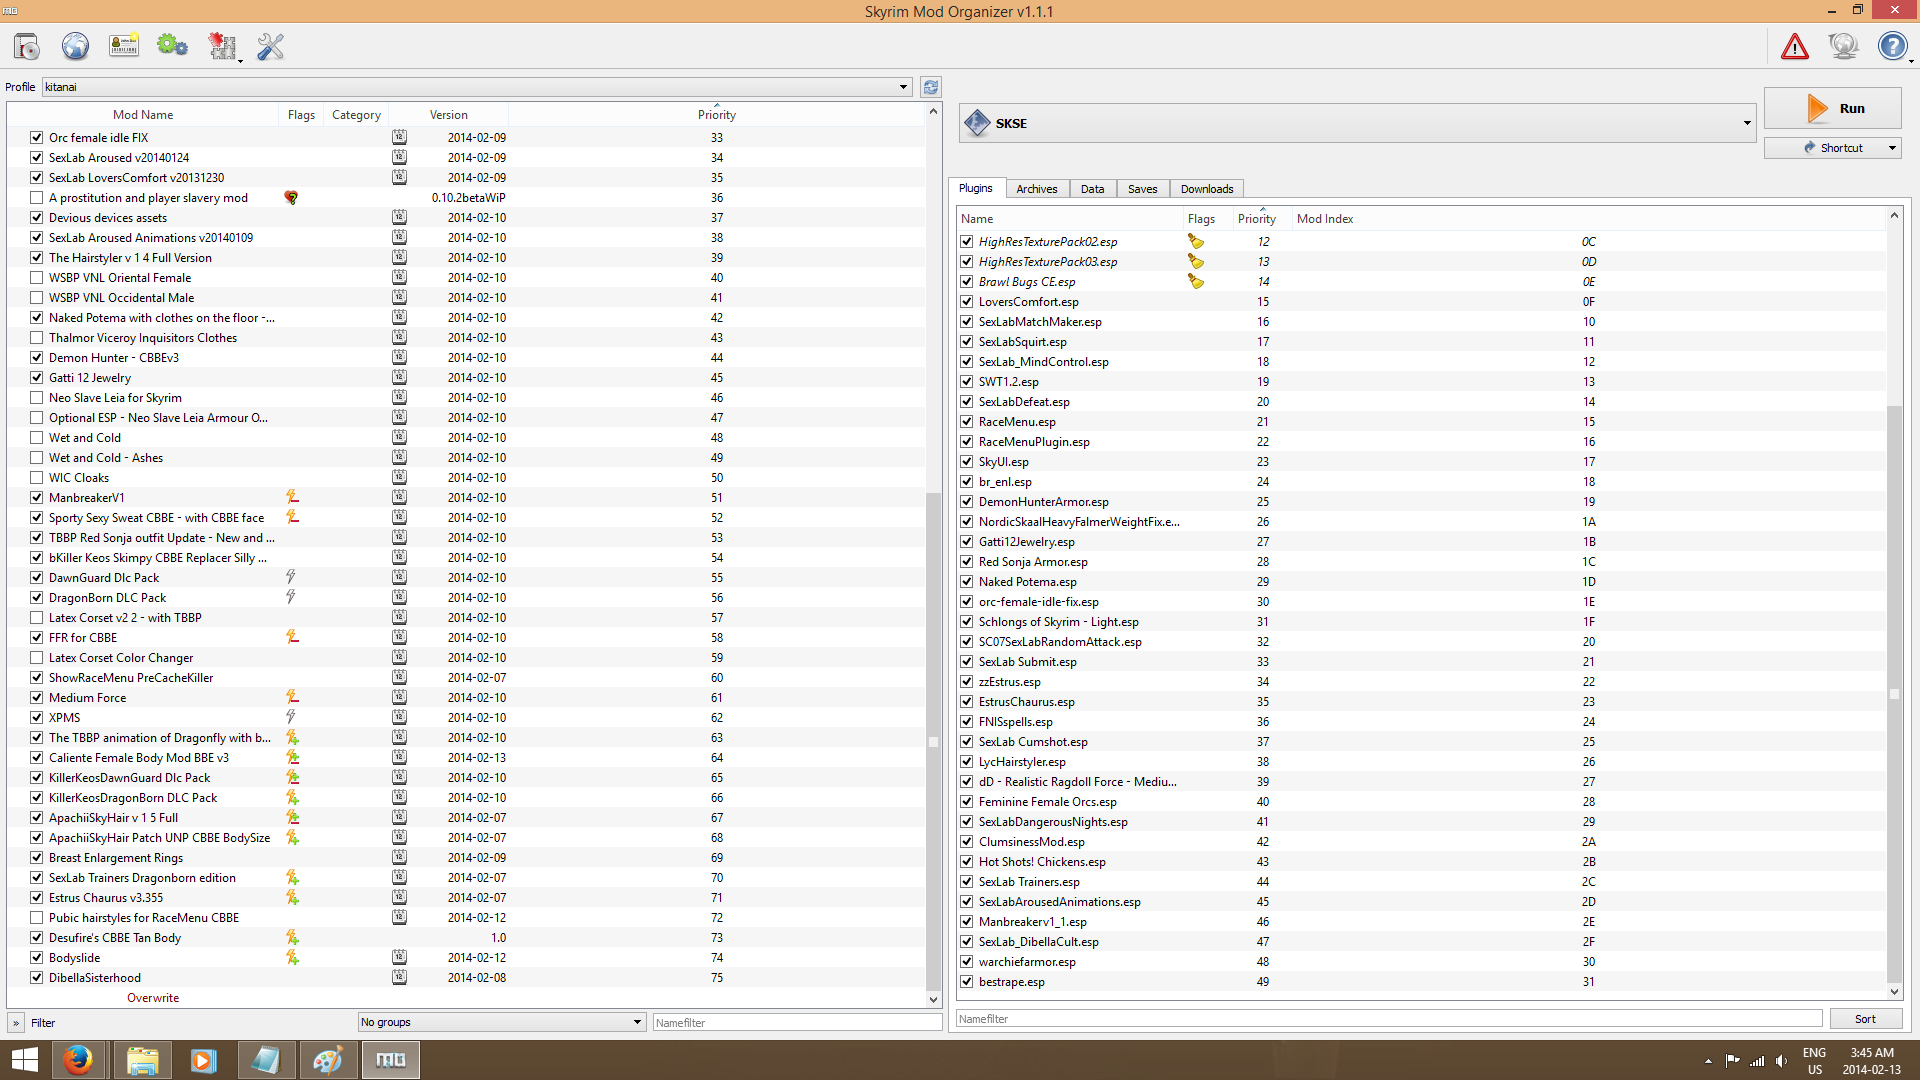Open the Saves tab

coord(1142,189)
